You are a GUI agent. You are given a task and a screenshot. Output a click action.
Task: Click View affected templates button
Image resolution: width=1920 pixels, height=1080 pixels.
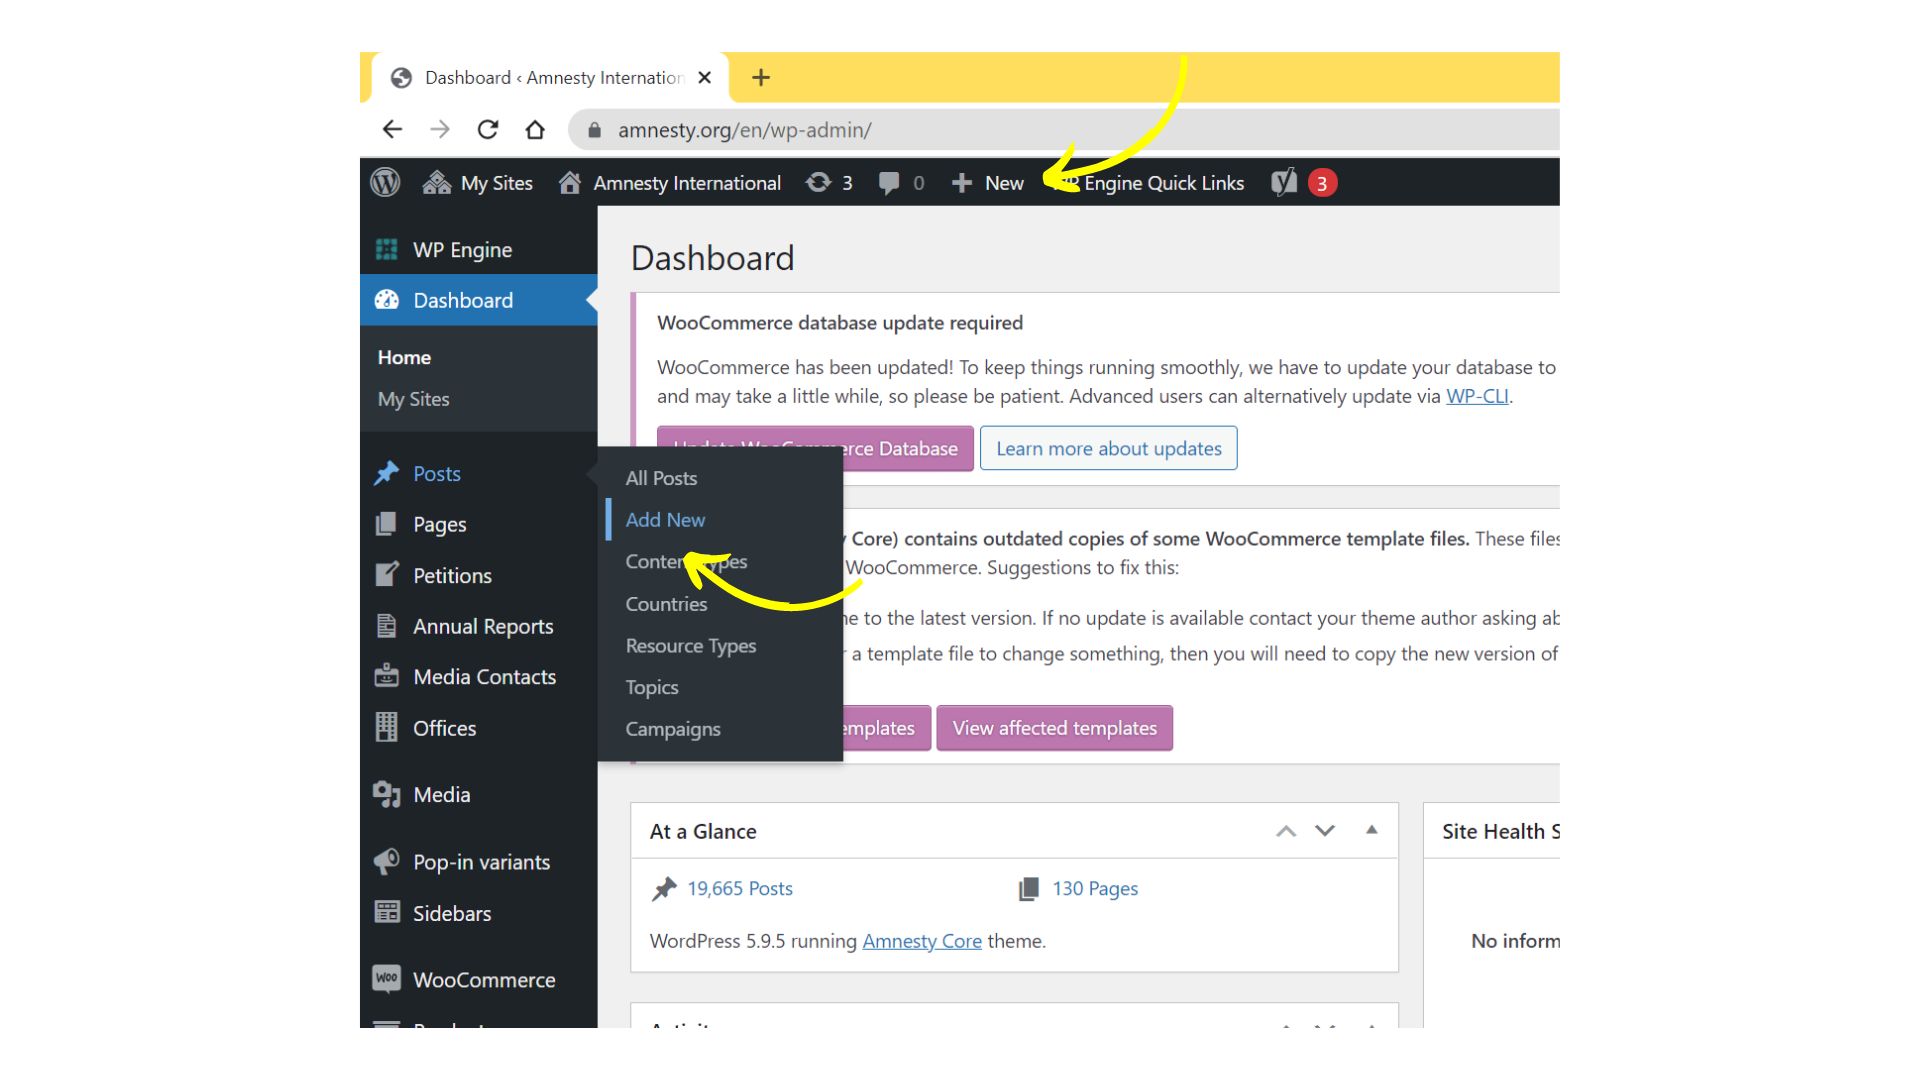pos(1054,728)
